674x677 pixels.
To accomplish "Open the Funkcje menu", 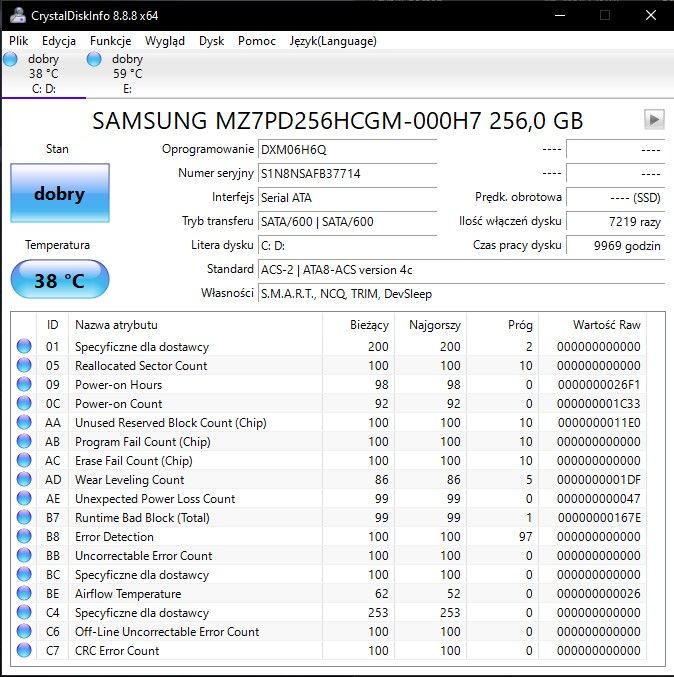I will [x=111, y=41].
